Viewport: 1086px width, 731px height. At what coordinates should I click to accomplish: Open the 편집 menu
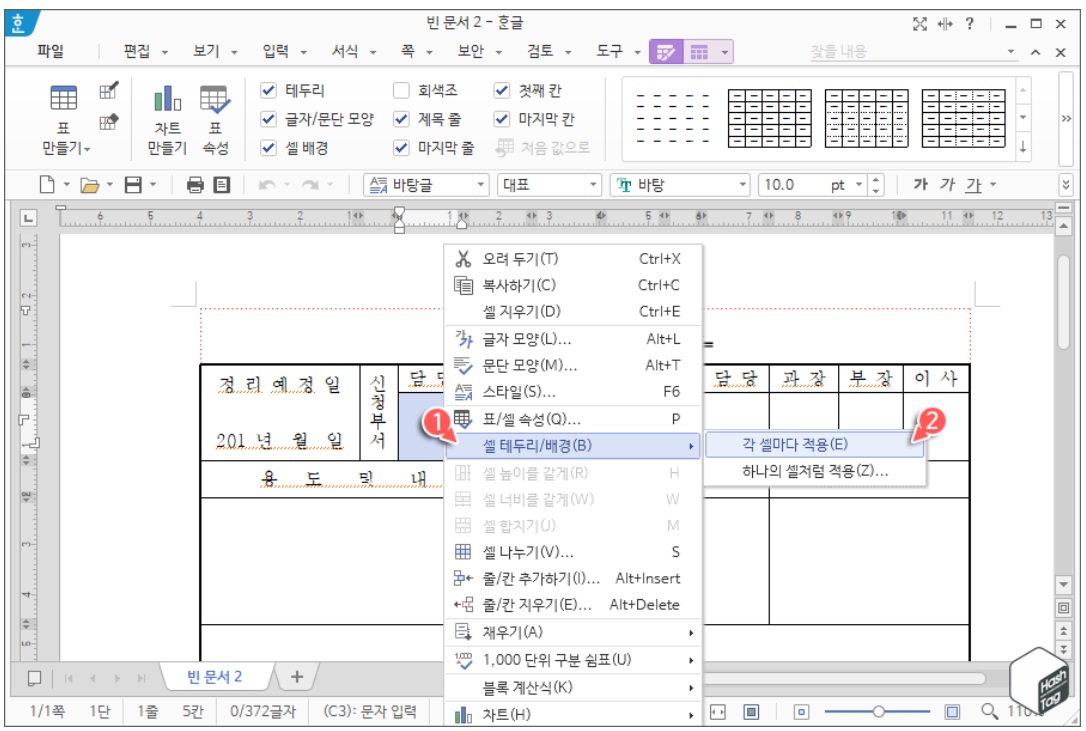(136, 51)
